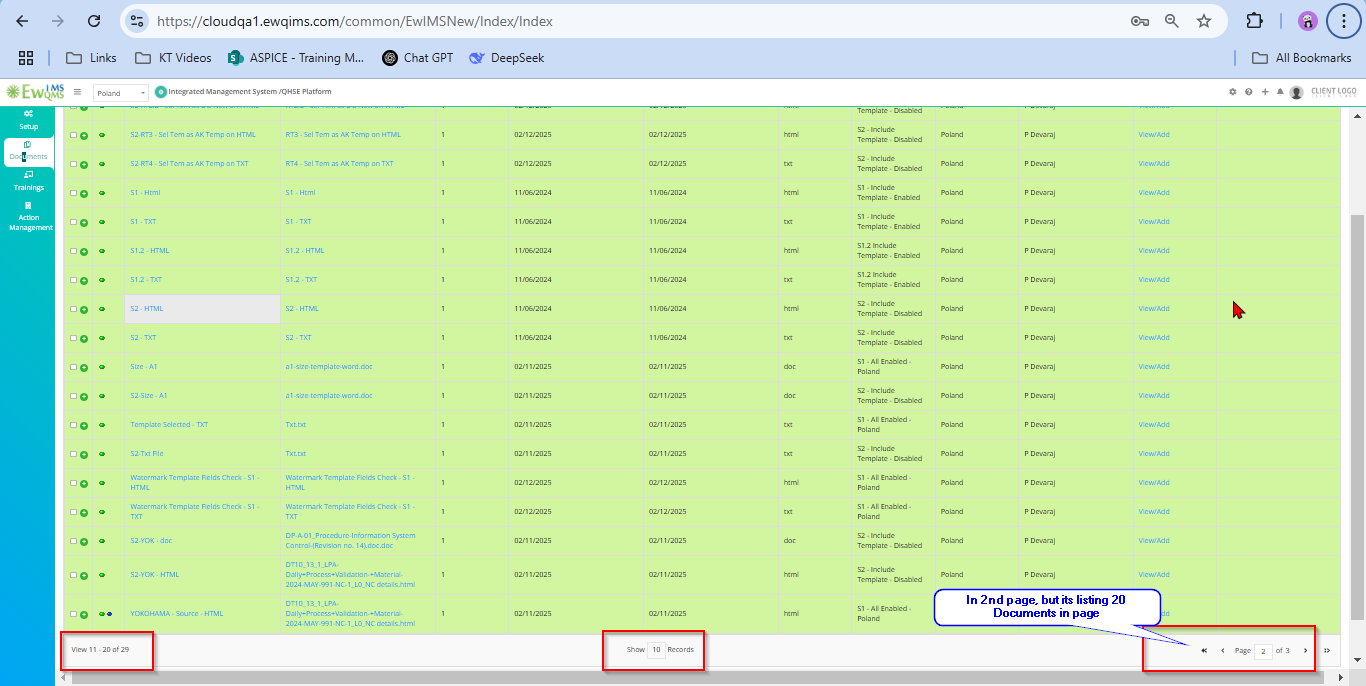Open ASPICE - Training bookmark
This screenshot has width=1366, height=686.
click(297, 58)
